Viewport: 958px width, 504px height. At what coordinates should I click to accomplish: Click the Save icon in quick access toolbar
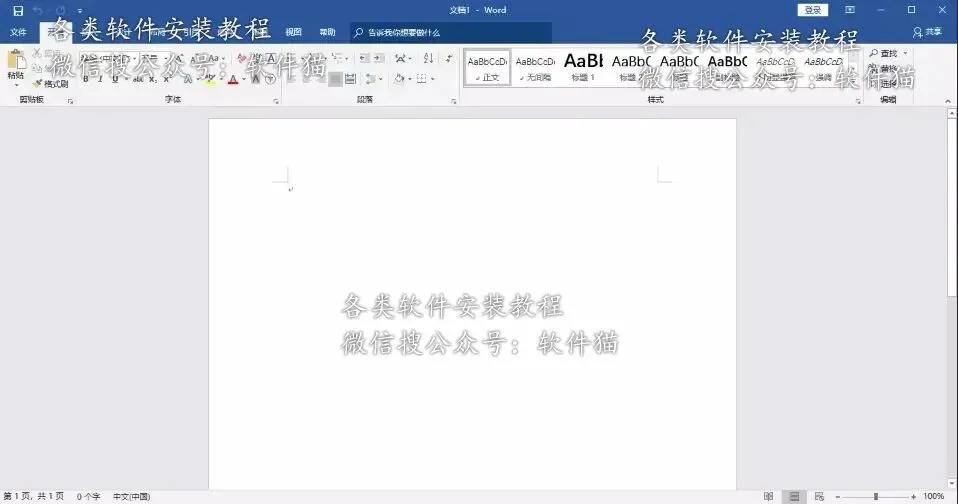pos(18,10)
